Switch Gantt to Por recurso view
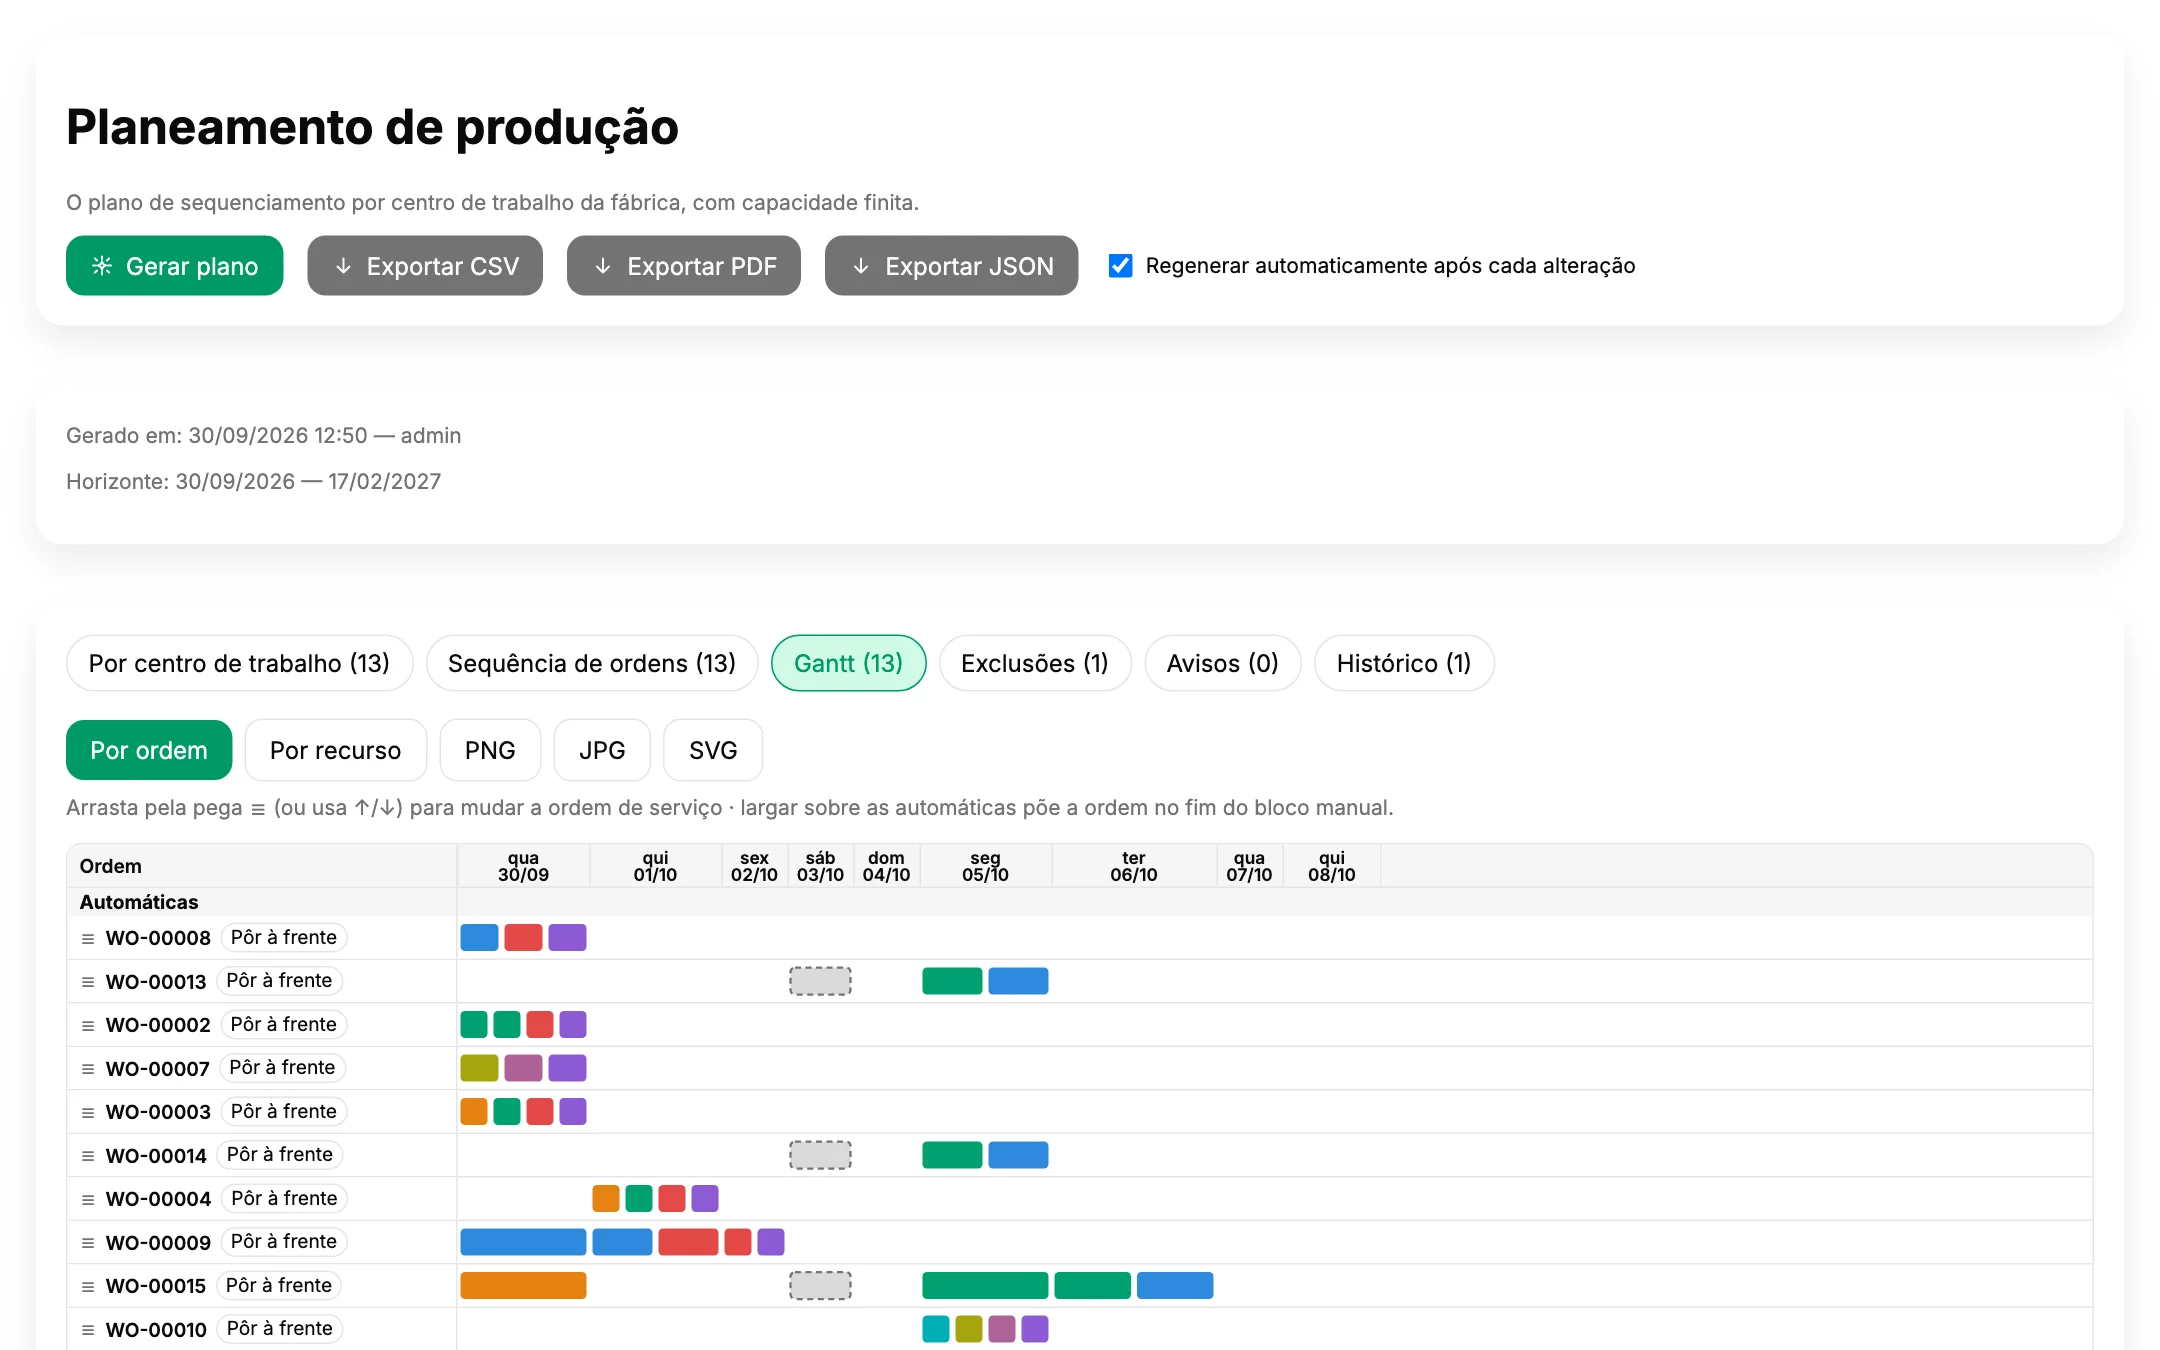 pos(335,750)
